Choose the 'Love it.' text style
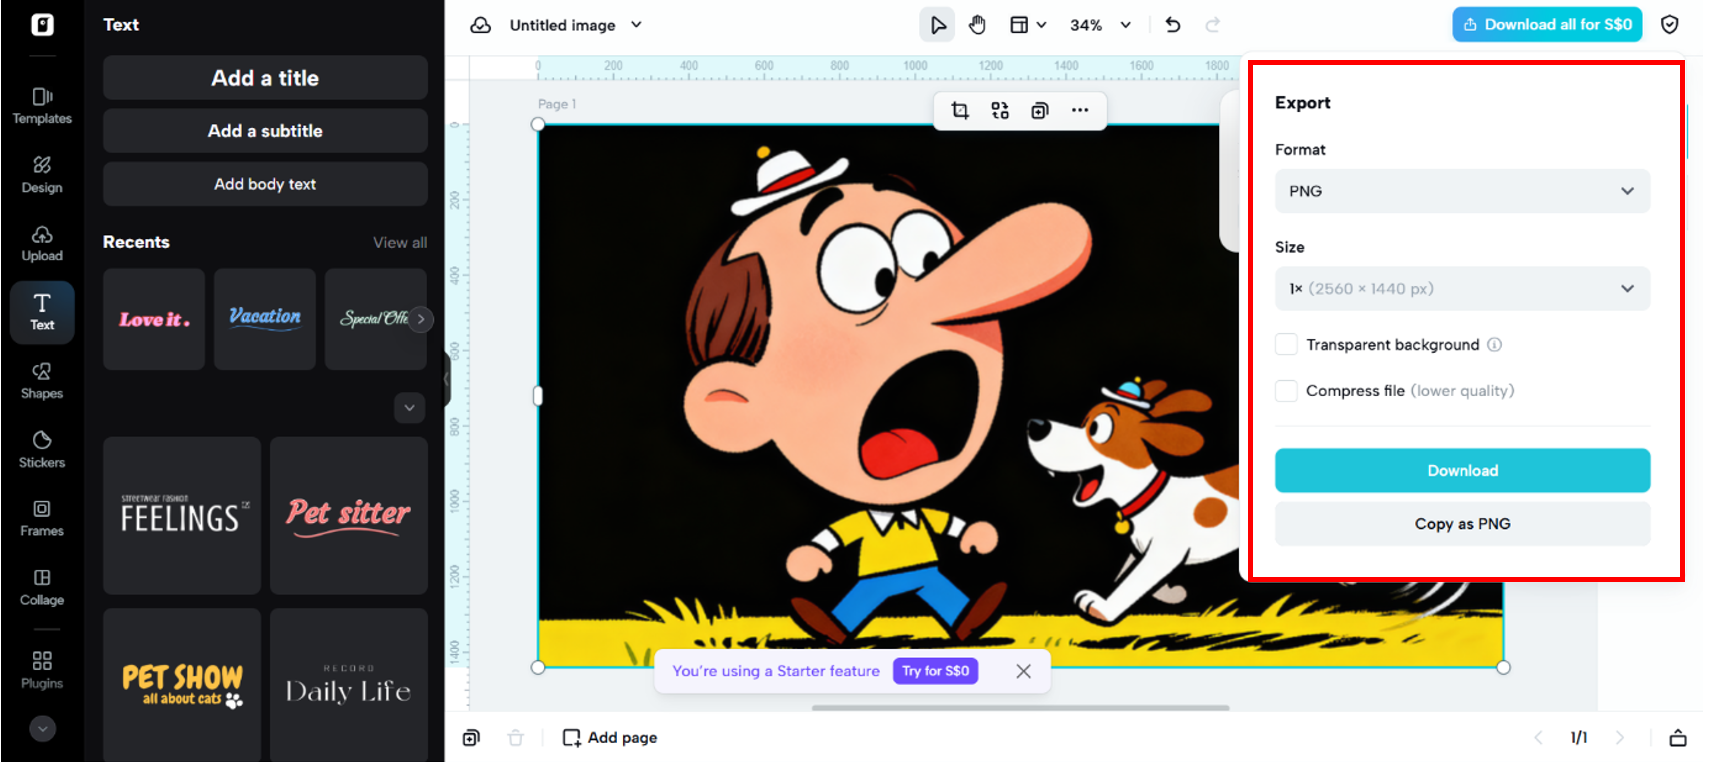The width and height of the screenshot is (1713, 762). pyautogui.click(x=154, y=319)
